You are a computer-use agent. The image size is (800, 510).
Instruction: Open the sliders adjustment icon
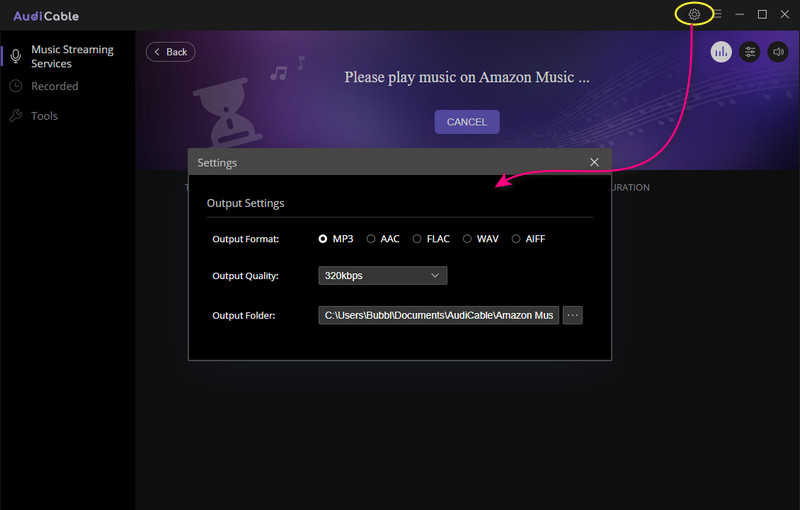coord(749,52)
